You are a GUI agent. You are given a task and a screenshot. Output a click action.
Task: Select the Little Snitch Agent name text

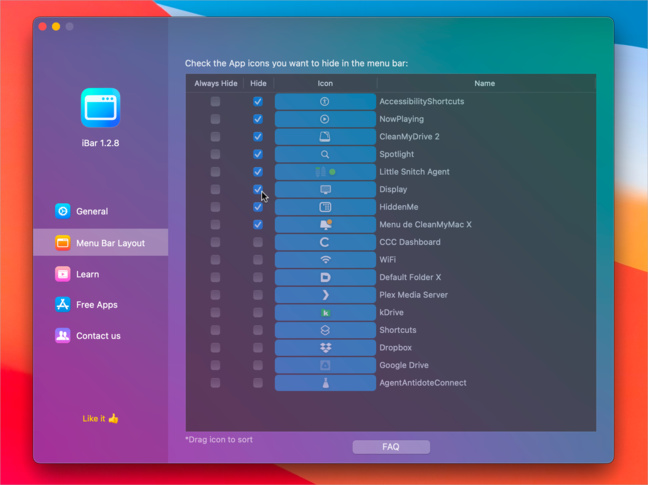[x=414, y=172]
